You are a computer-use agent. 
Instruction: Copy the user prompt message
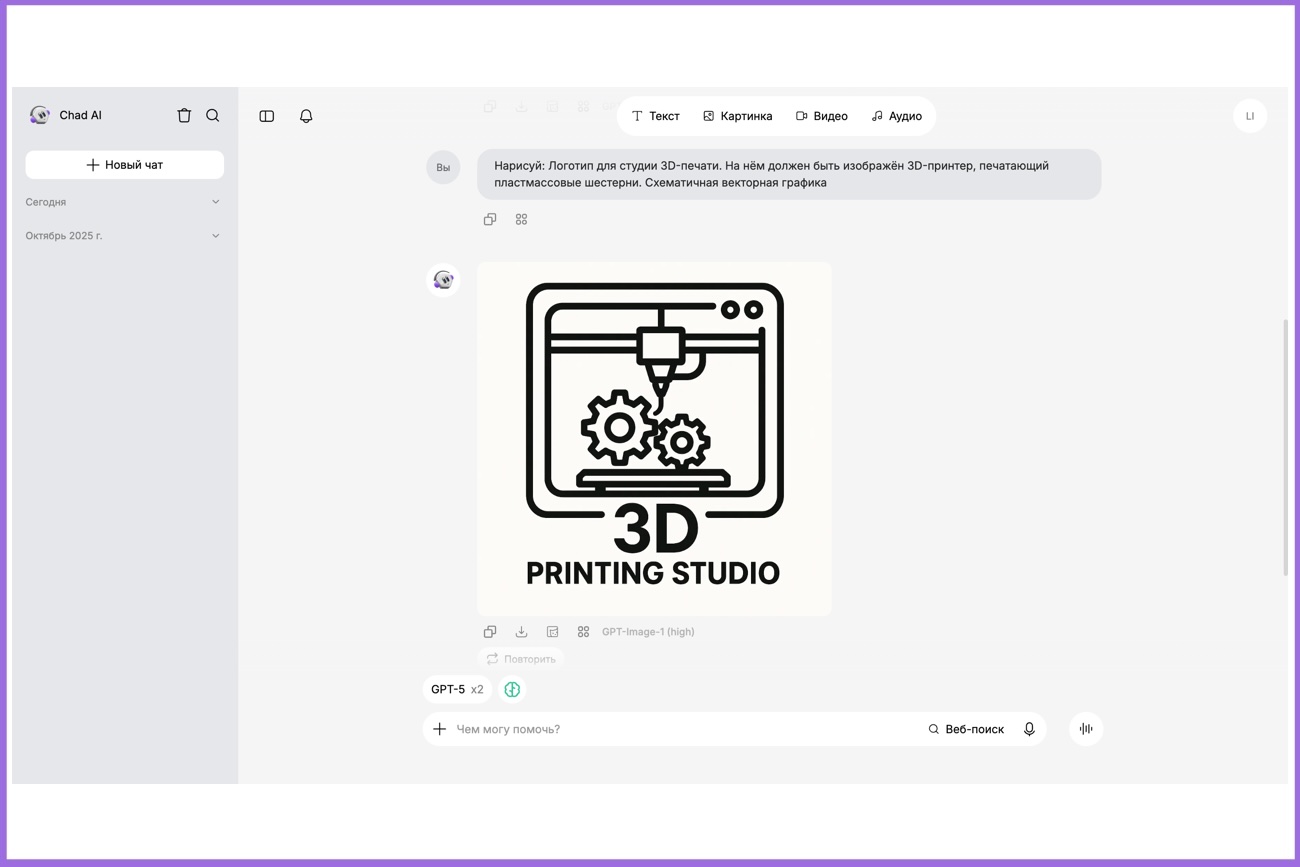(490, 219)
